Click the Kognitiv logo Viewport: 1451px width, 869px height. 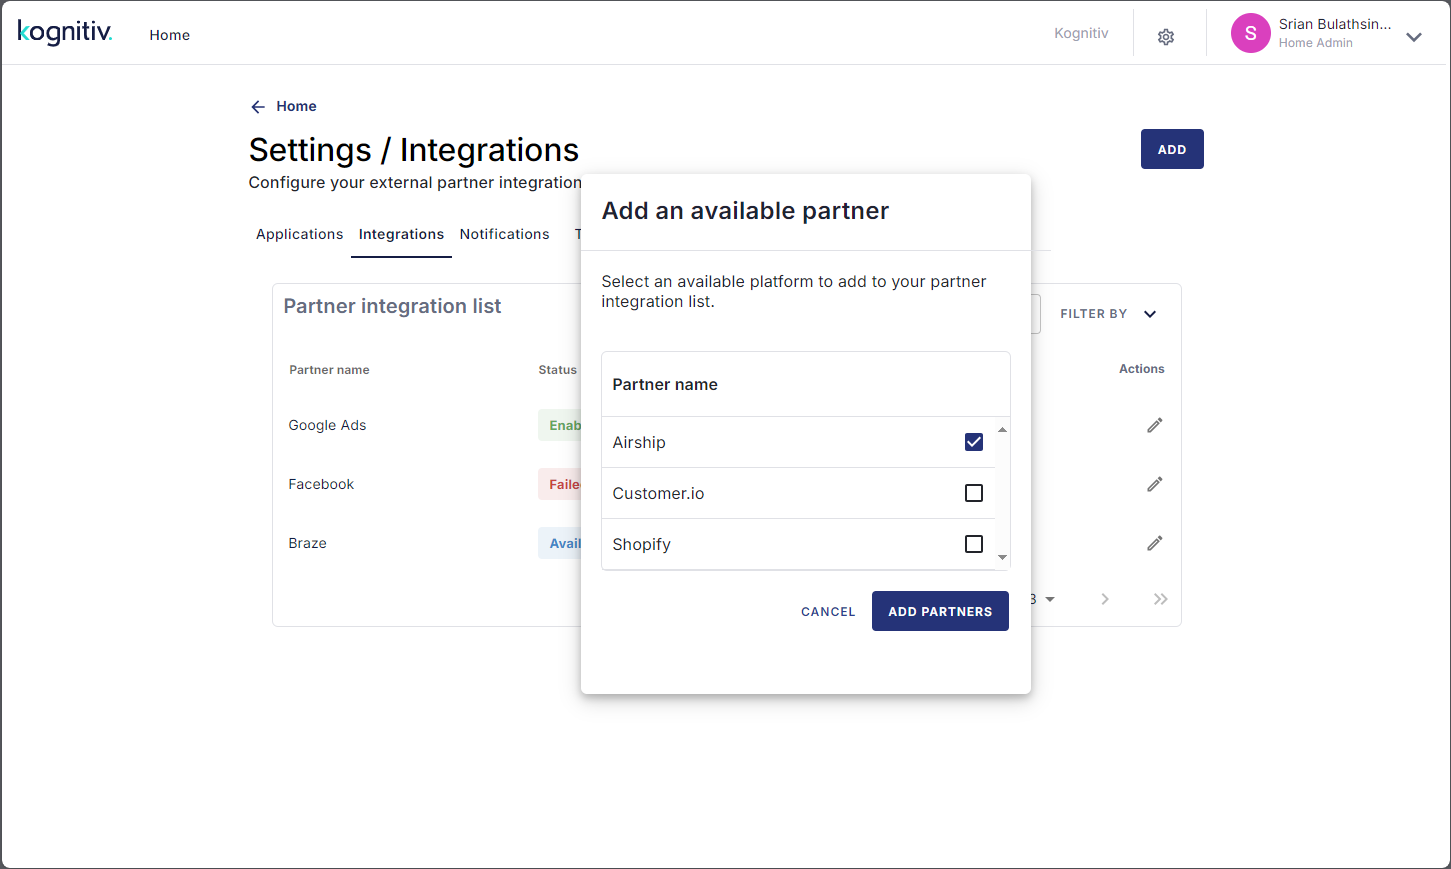click(65, 32)
